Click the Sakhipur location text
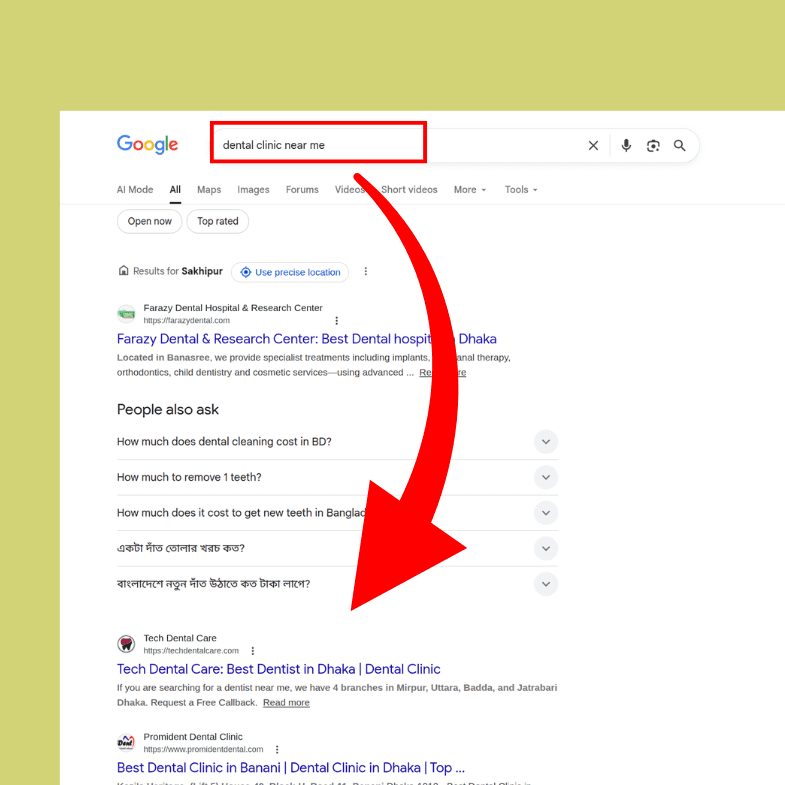The width and height of the screenshot is (785, 785). coord(202,271)
